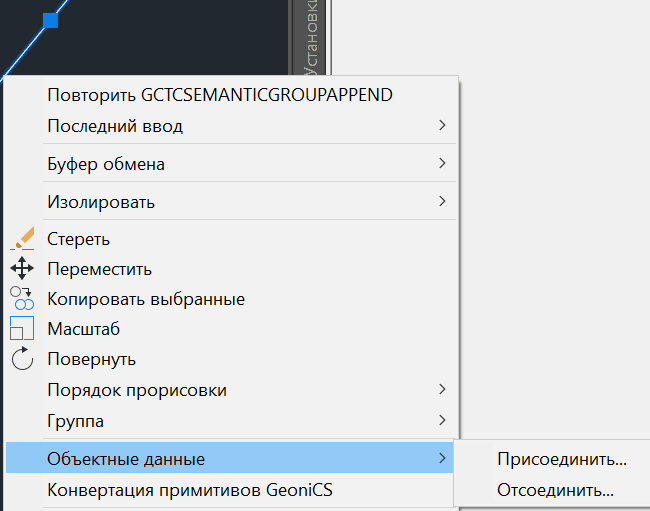The height and width of the screenshot is (511, 650).
Task: Expand the Изолировать submenu arrow
Action: tap(441, 201)
